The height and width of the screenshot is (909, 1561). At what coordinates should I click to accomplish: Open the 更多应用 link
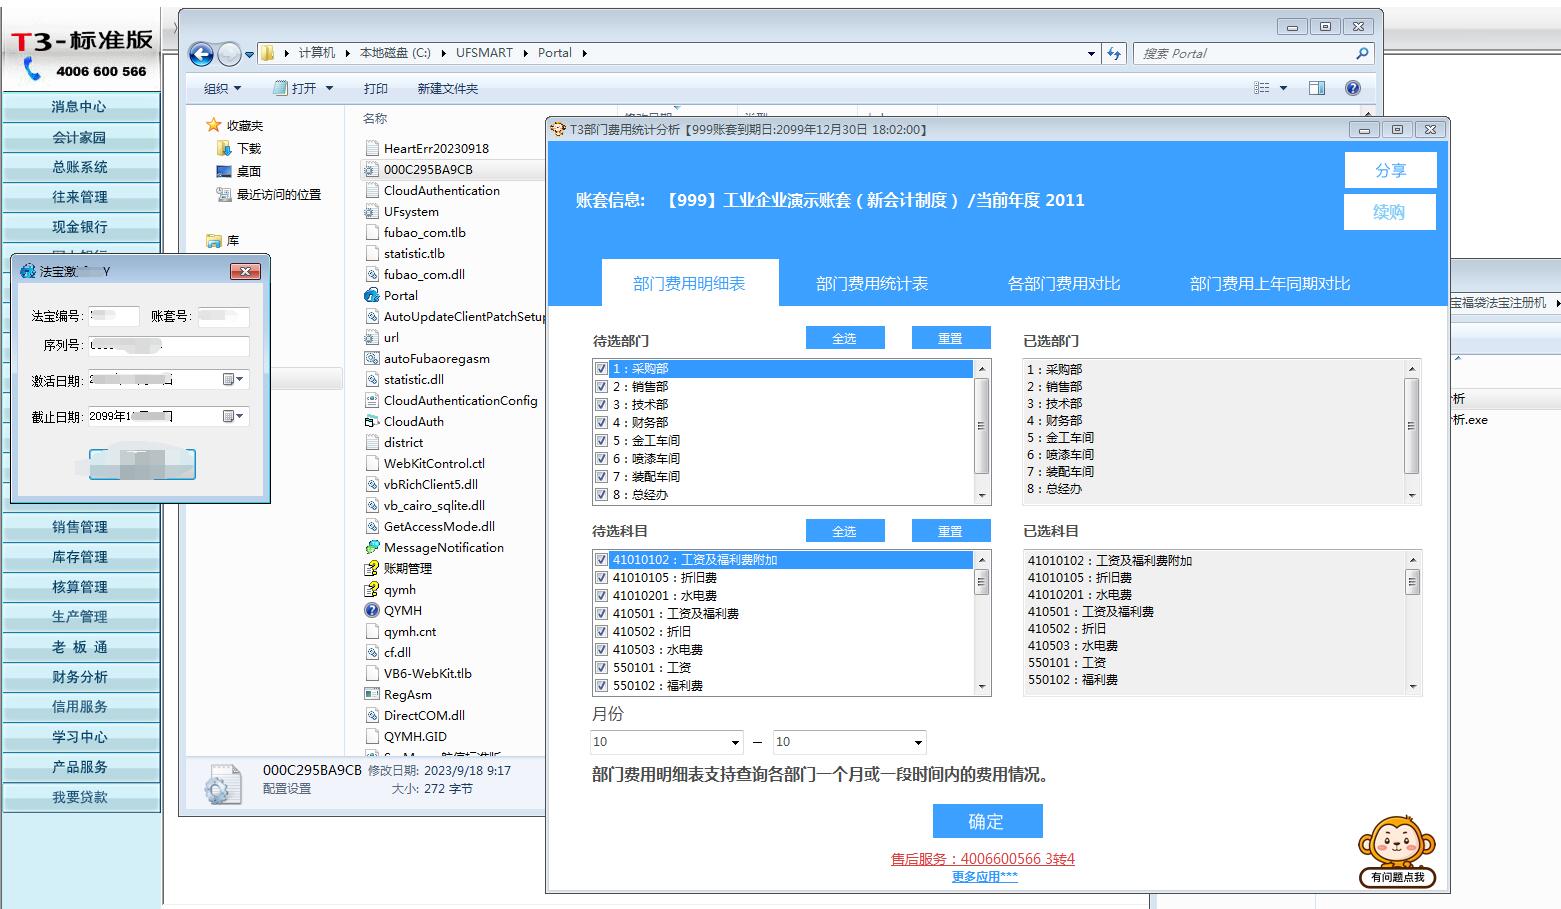click(x=984, y=877)
